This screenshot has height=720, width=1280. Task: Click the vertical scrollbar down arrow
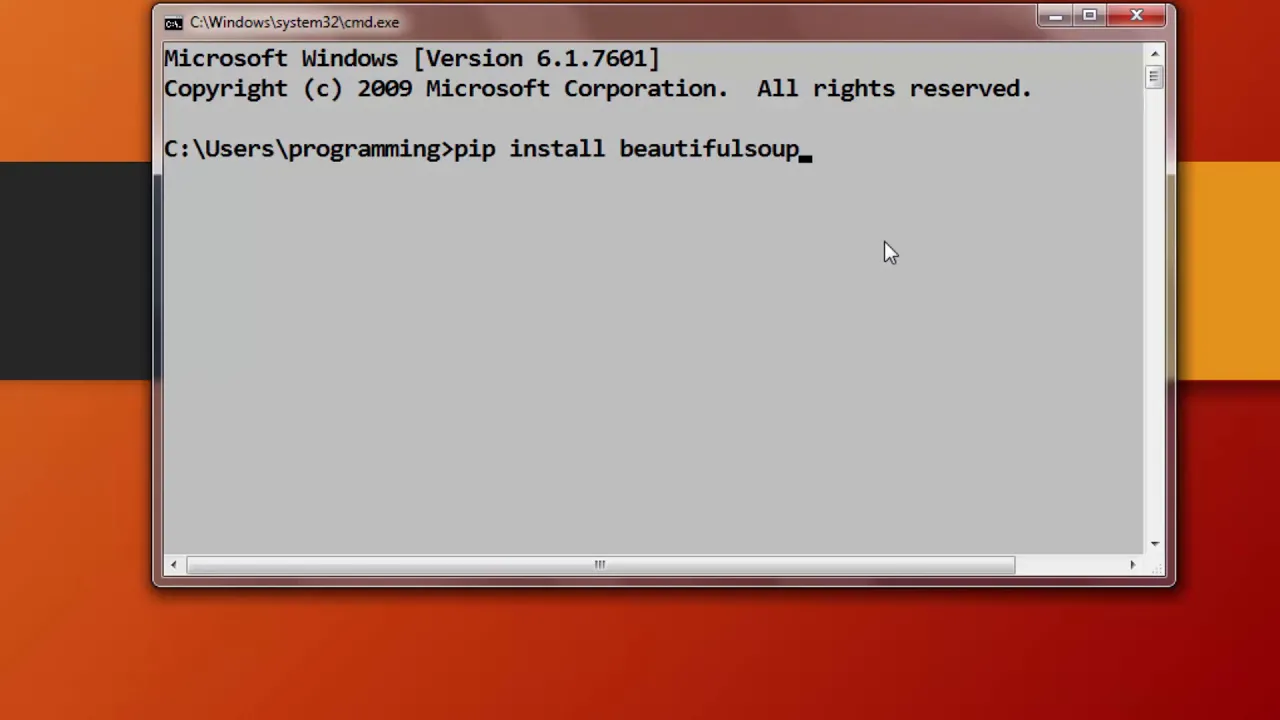click(x=1155, y=544)
